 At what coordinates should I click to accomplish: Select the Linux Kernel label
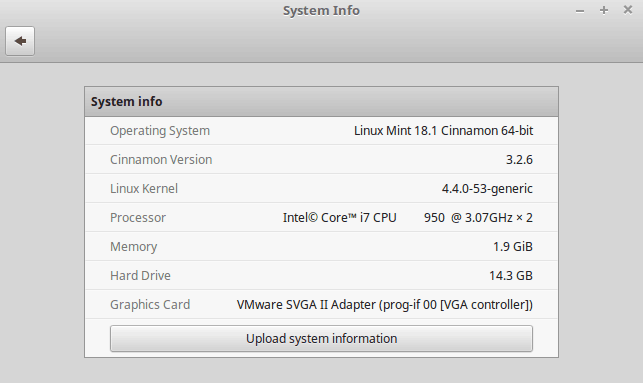144,189
